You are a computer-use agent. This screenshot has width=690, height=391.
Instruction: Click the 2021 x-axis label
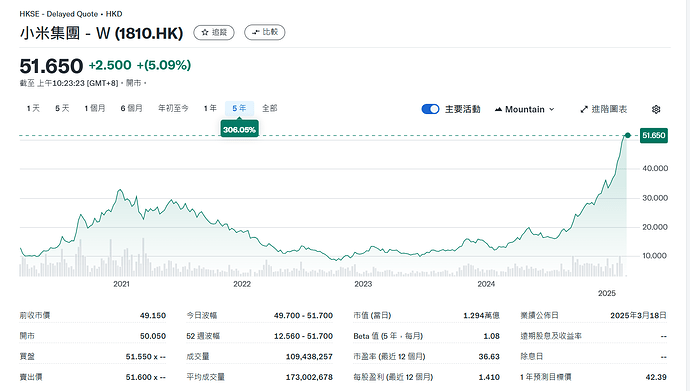click(x=121, y=284)
